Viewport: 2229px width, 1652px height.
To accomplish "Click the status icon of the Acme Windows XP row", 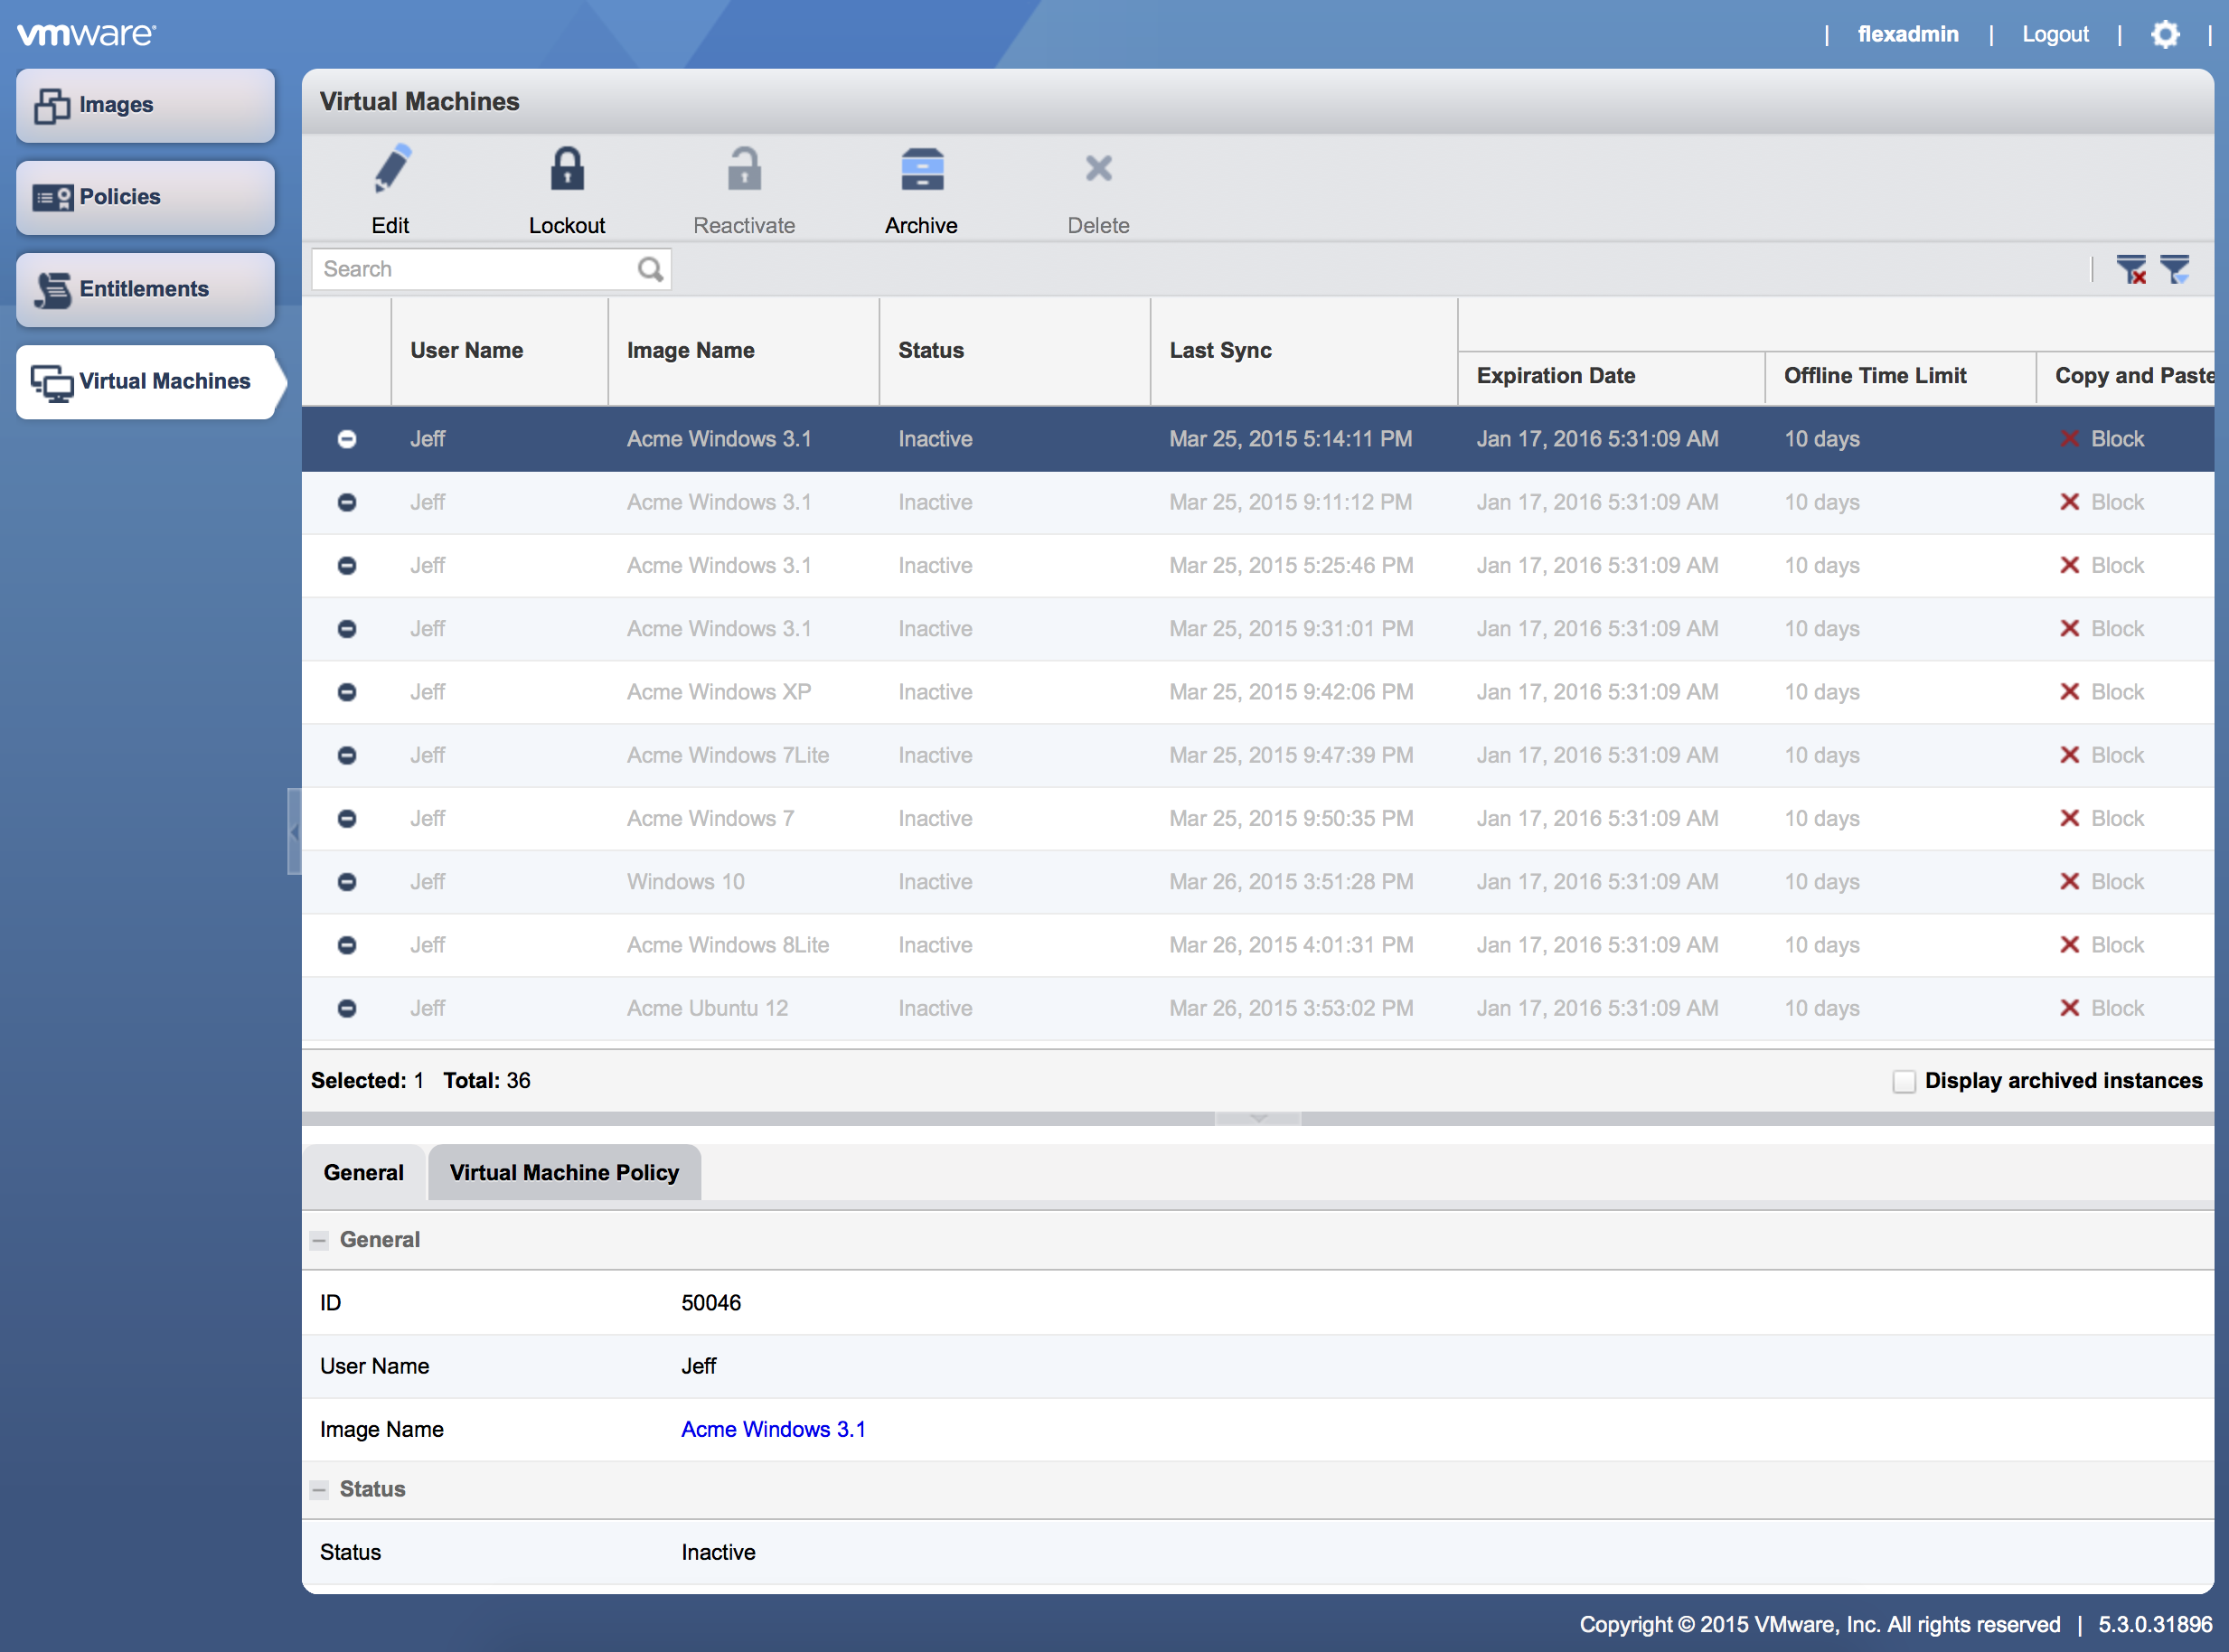I will click(x=347, y=692).
